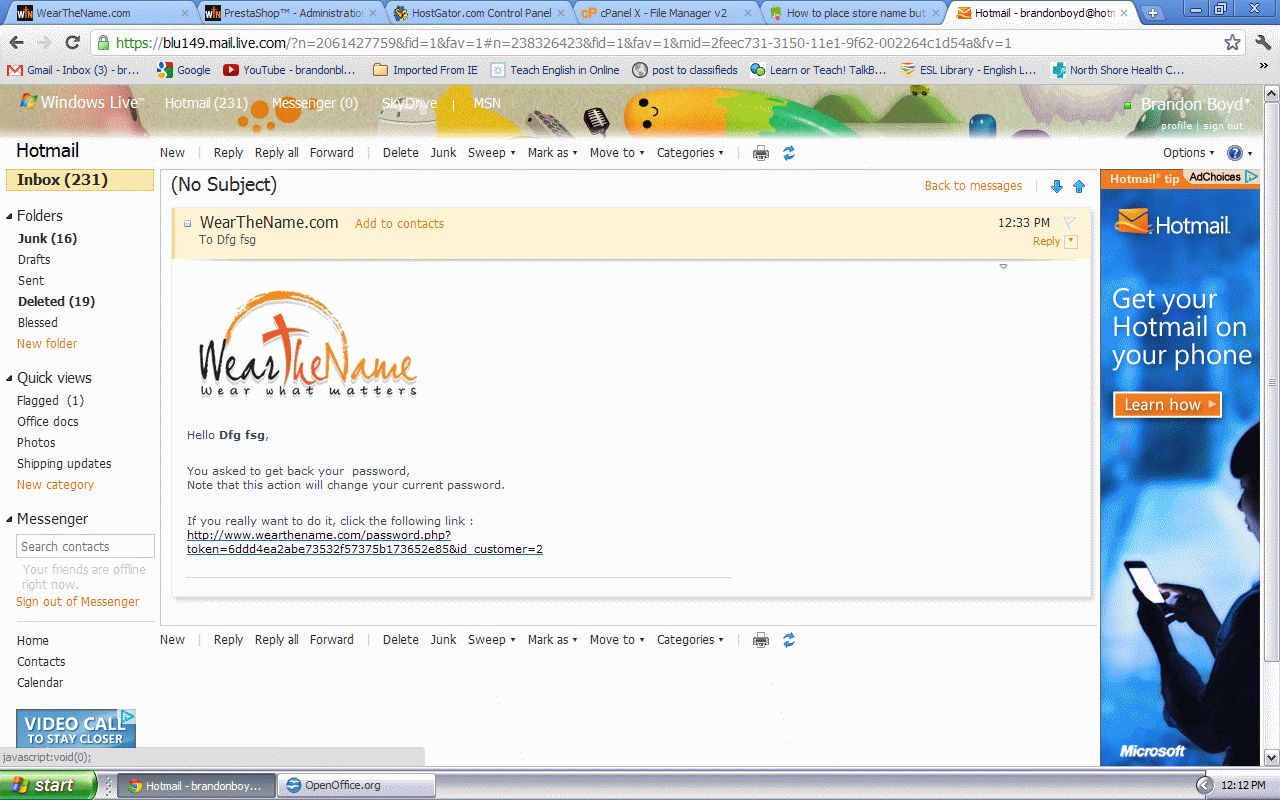This screenshot has height=800, width=1280.
Task: Open the Imported From IE bookmarks folder
Action: click(x=426, y=70)
